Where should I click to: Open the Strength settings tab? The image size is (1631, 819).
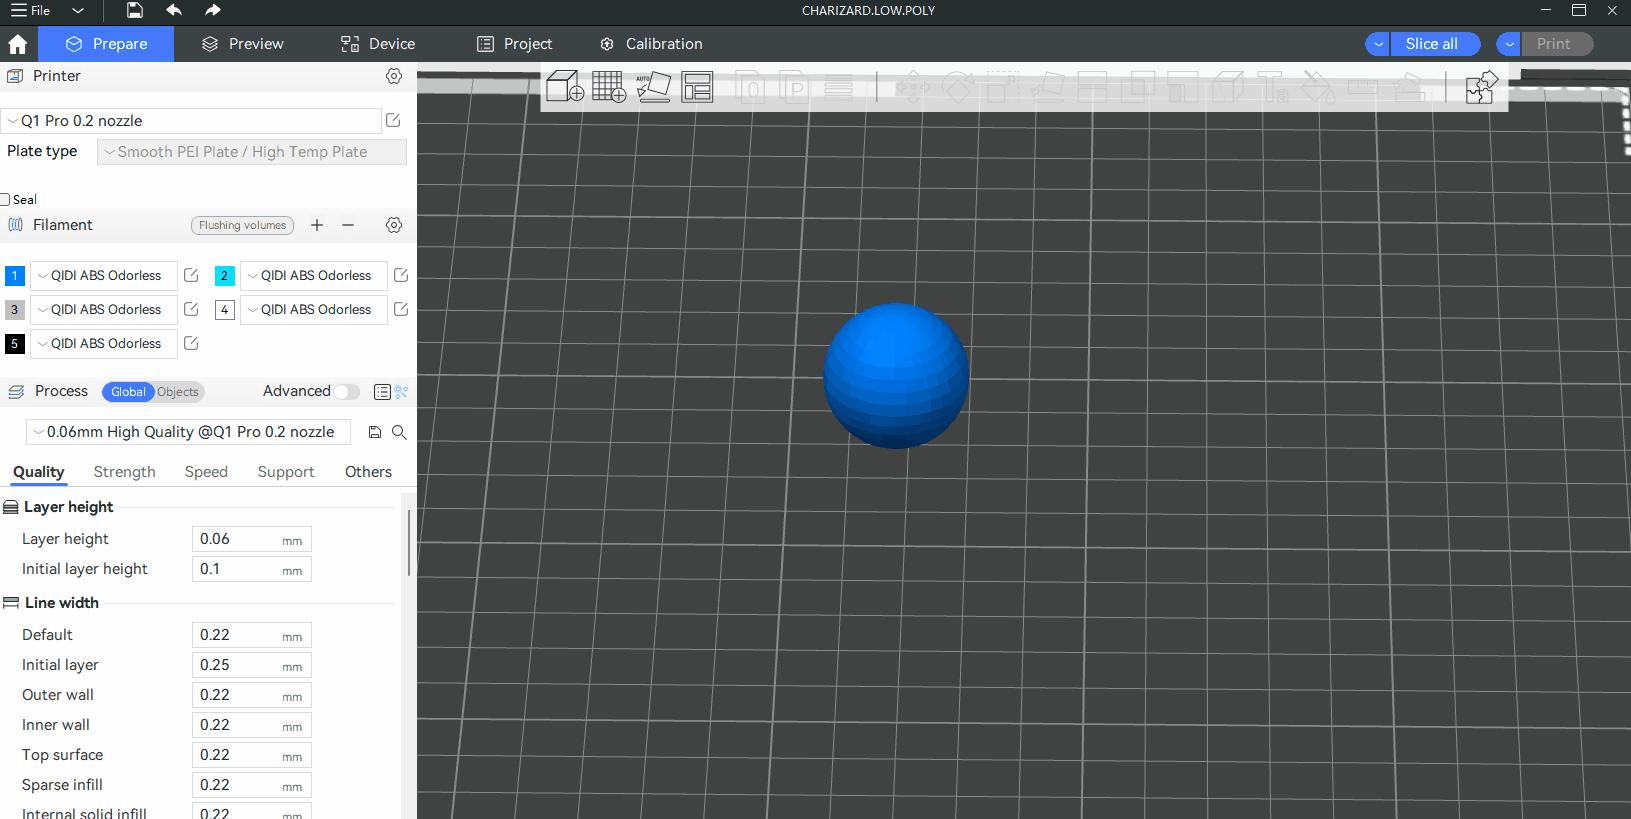124,472
